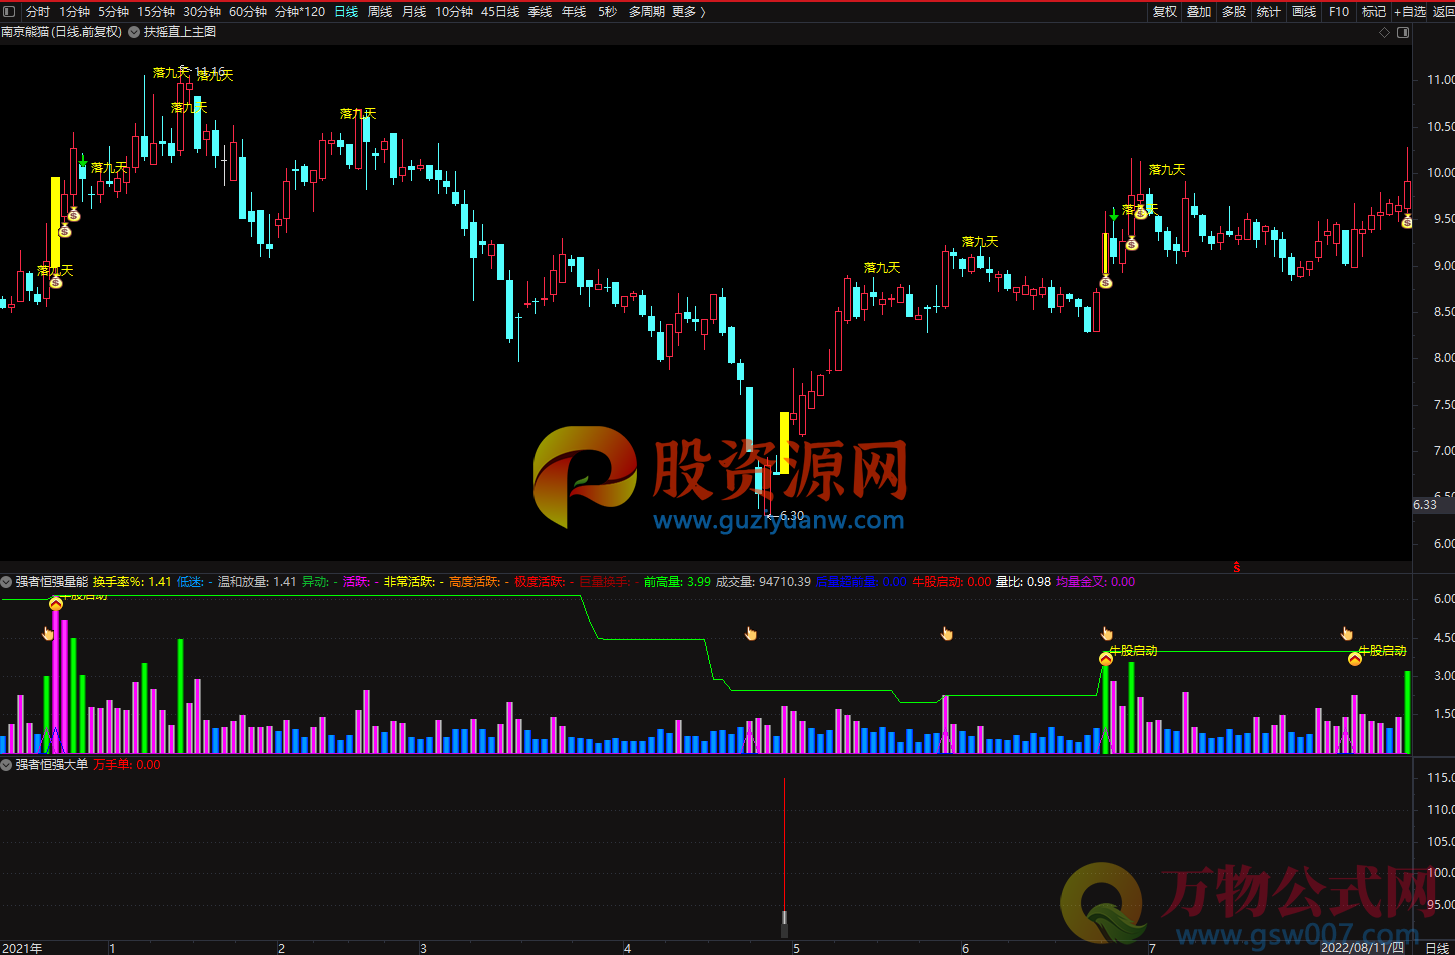Screen dimensions: 1455x955
Task: Click the diamond icon in main chart header
Action: [x=1385, y=32]
